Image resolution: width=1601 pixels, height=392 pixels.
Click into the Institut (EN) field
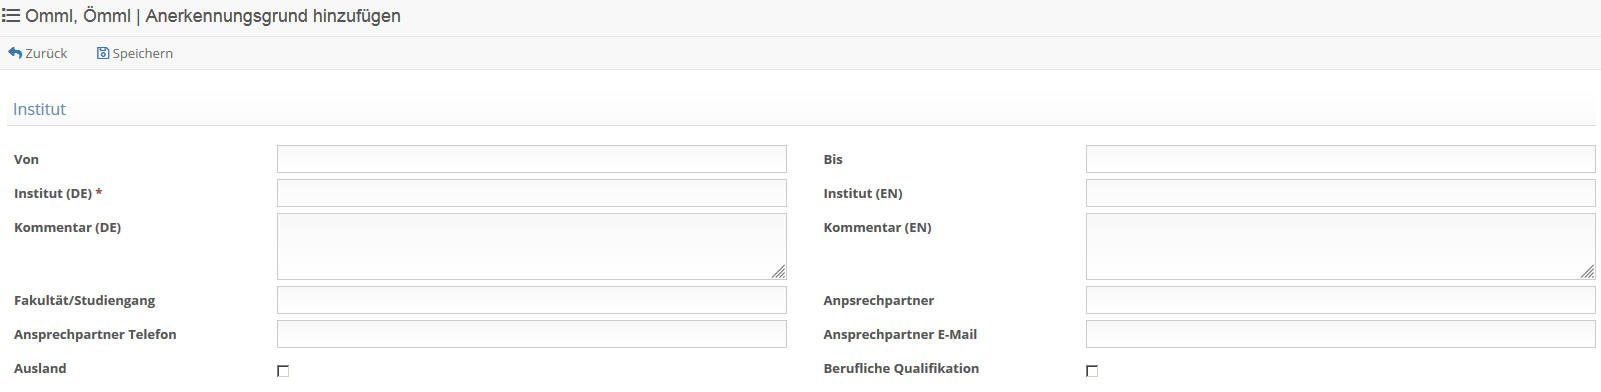(1341, 193)
